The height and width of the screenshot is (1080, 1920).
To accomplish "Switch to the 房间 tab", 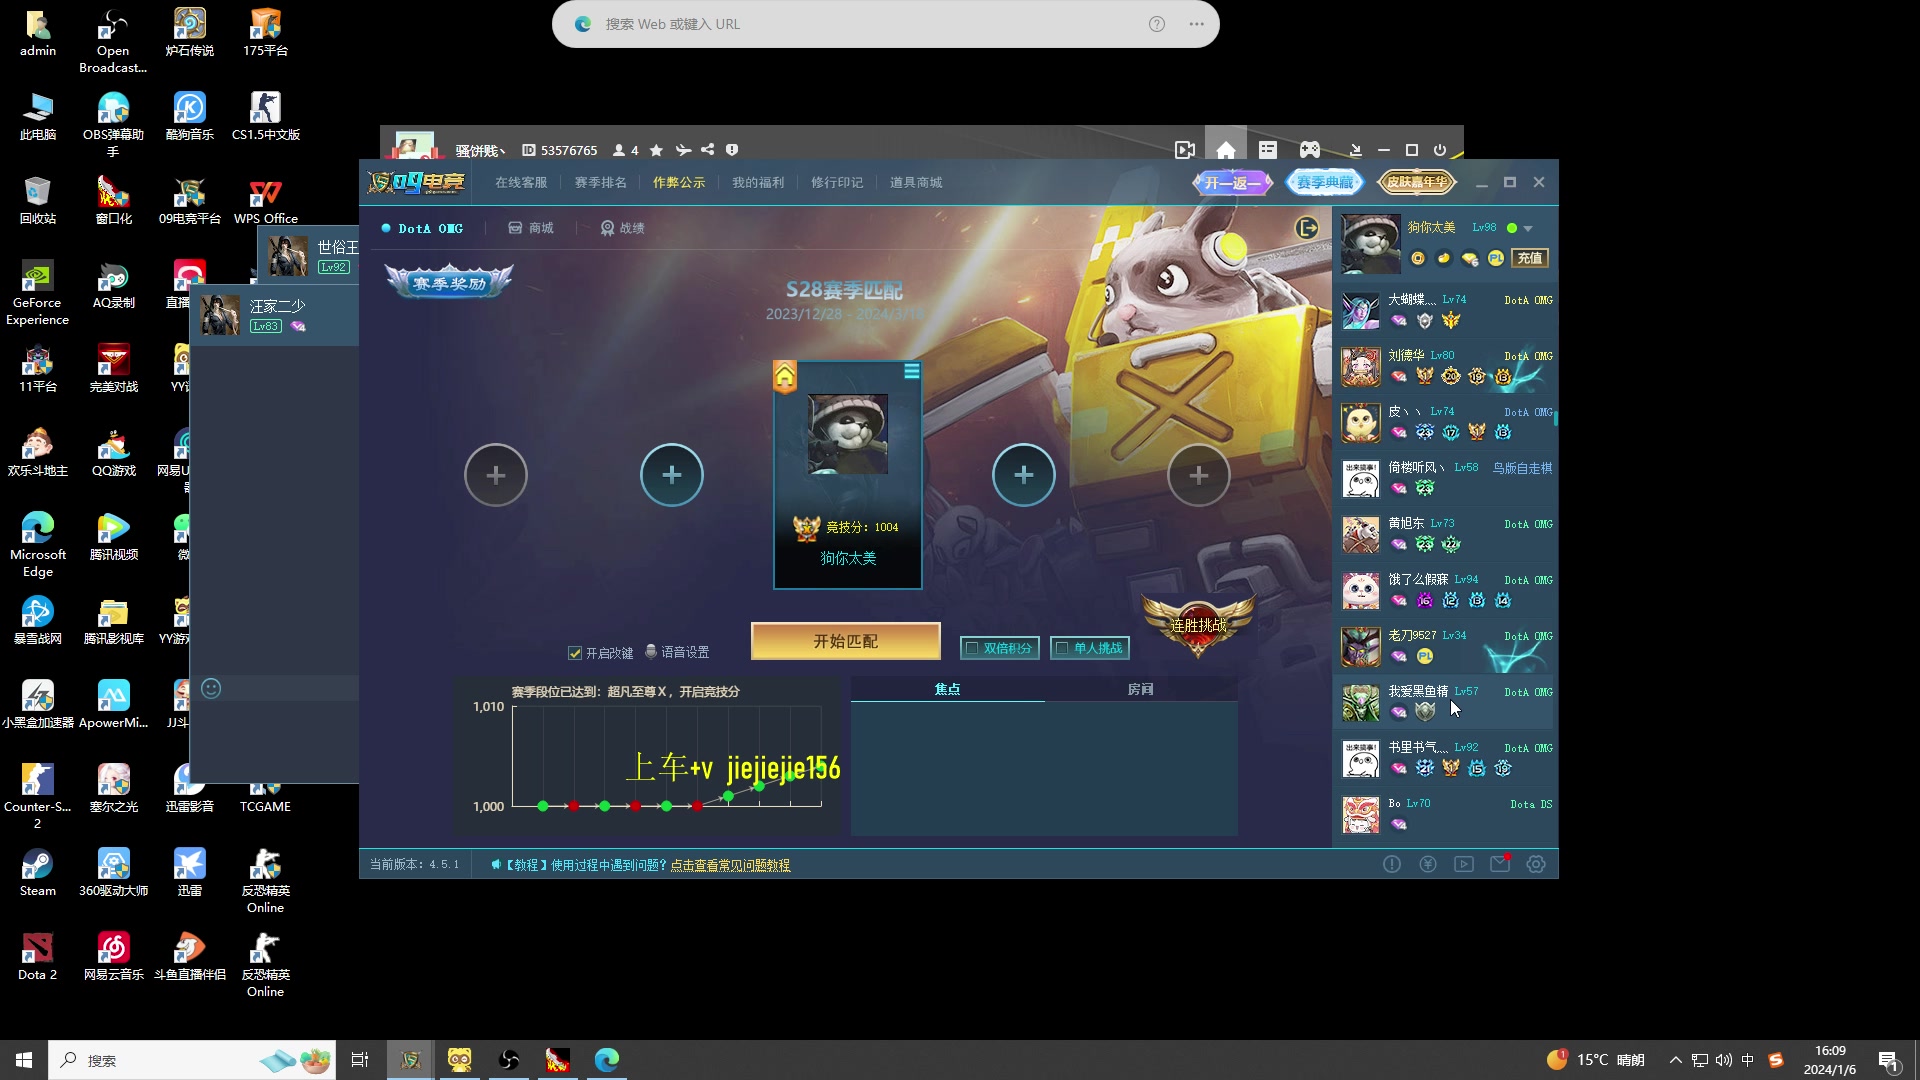I will [1140, 689].
